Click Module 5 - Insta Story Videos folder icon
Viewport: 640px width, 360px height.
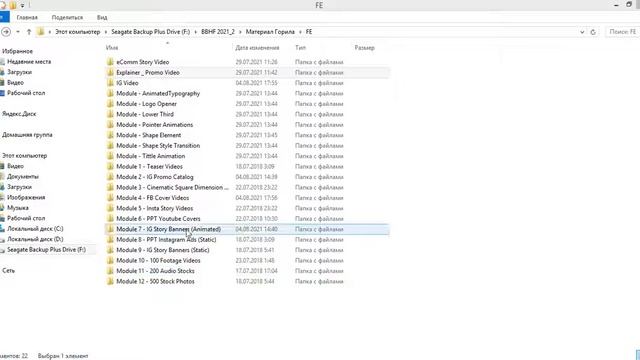click(x=110, y=208)
